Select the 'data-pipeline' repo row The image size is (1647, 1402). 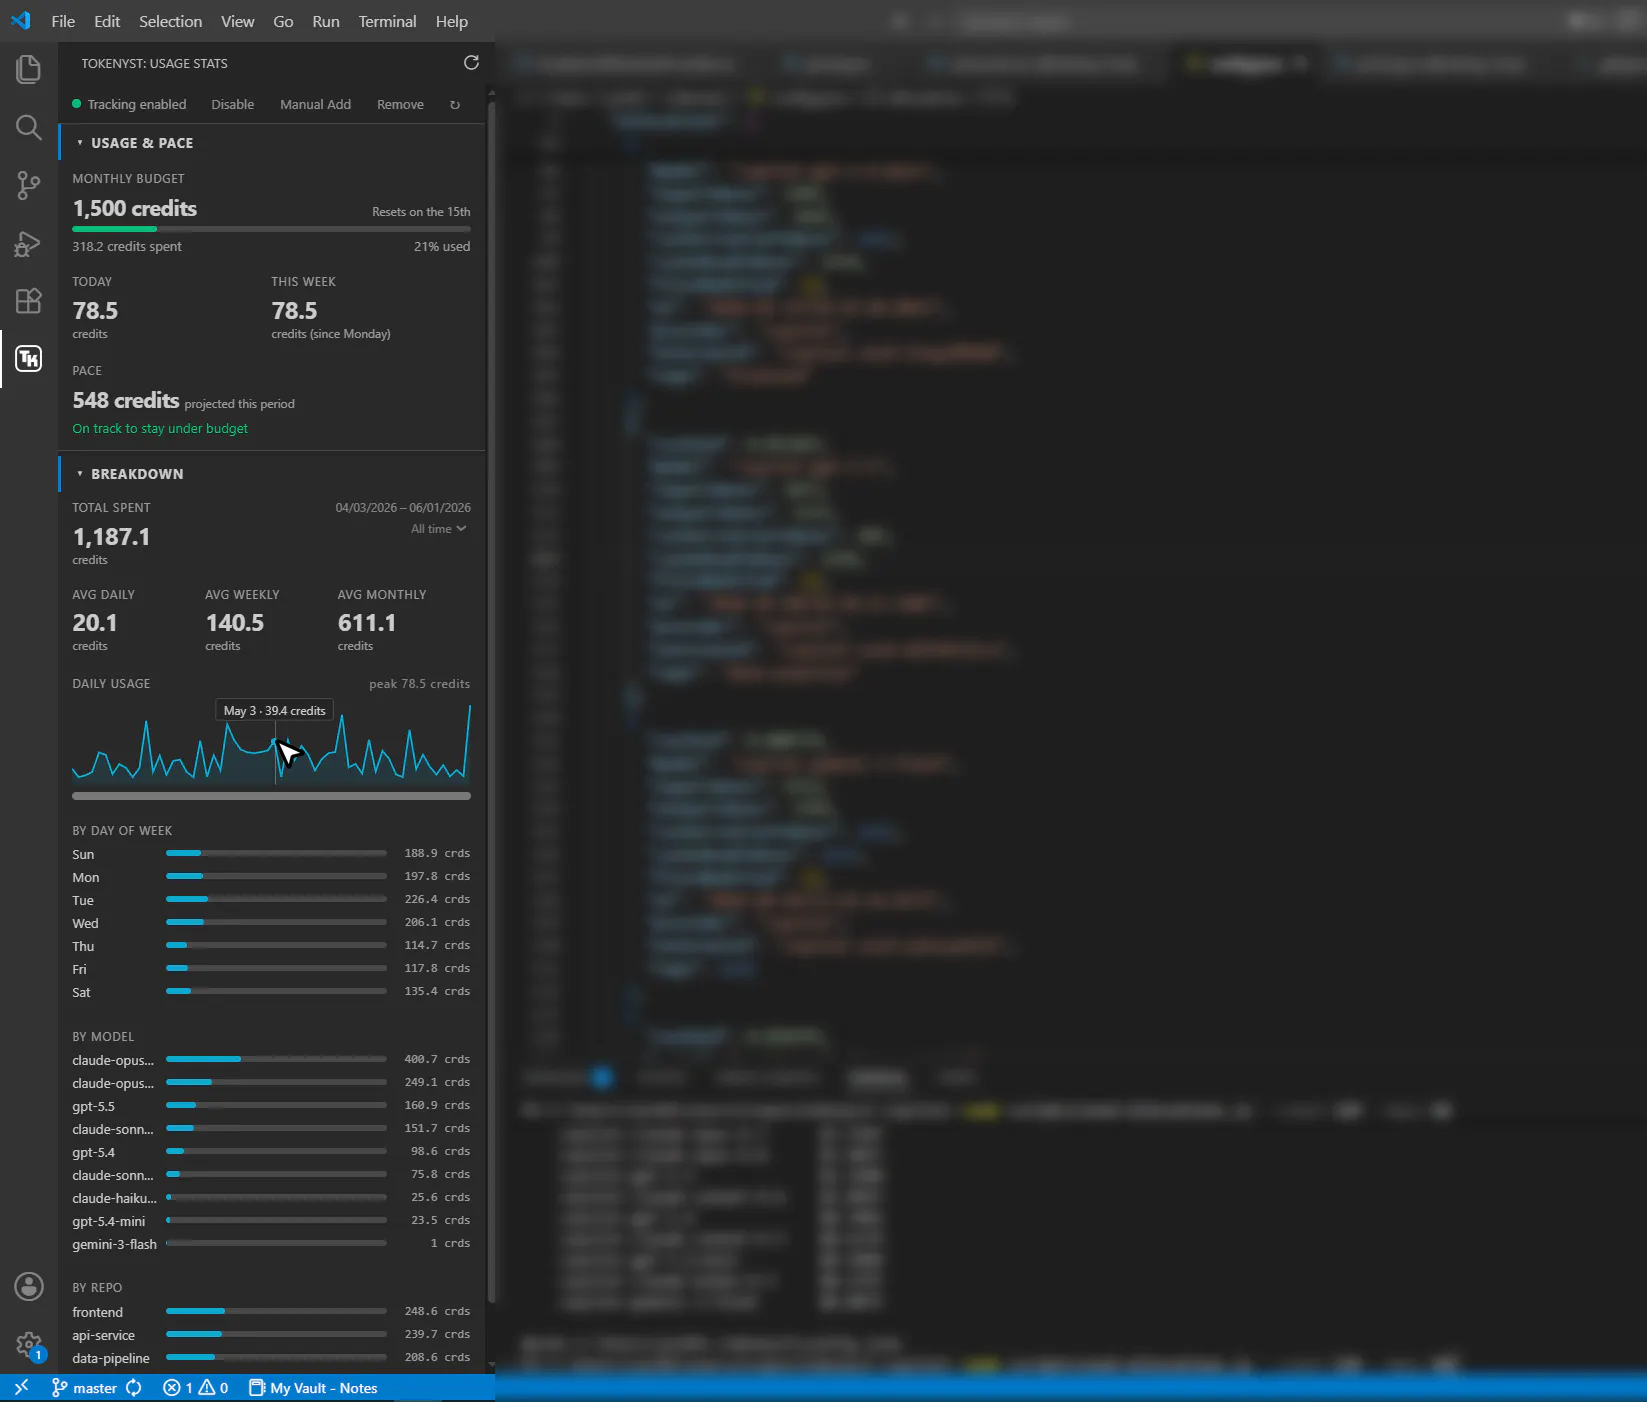tap(271, 1358)
